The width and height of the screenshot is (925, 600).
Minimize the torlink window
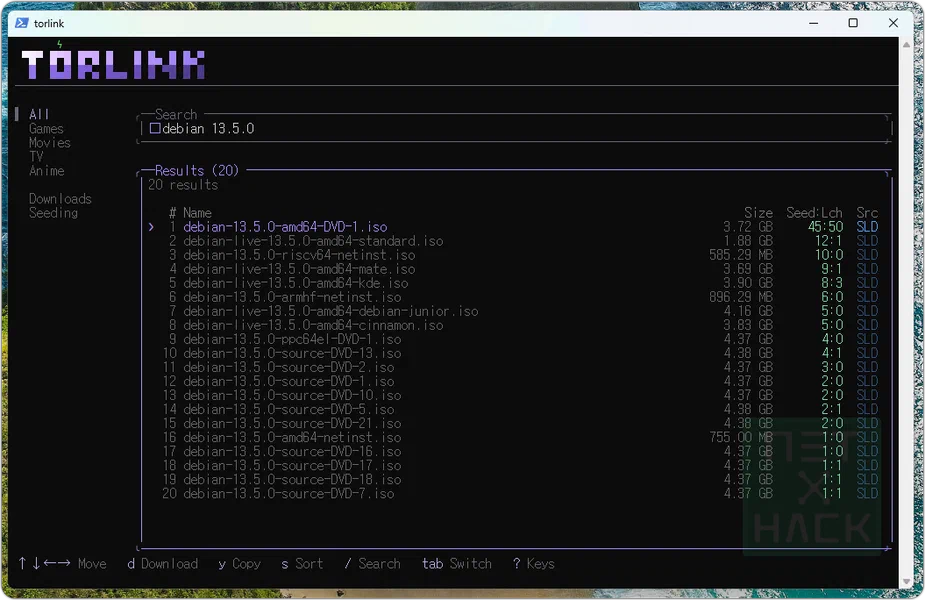814,23
